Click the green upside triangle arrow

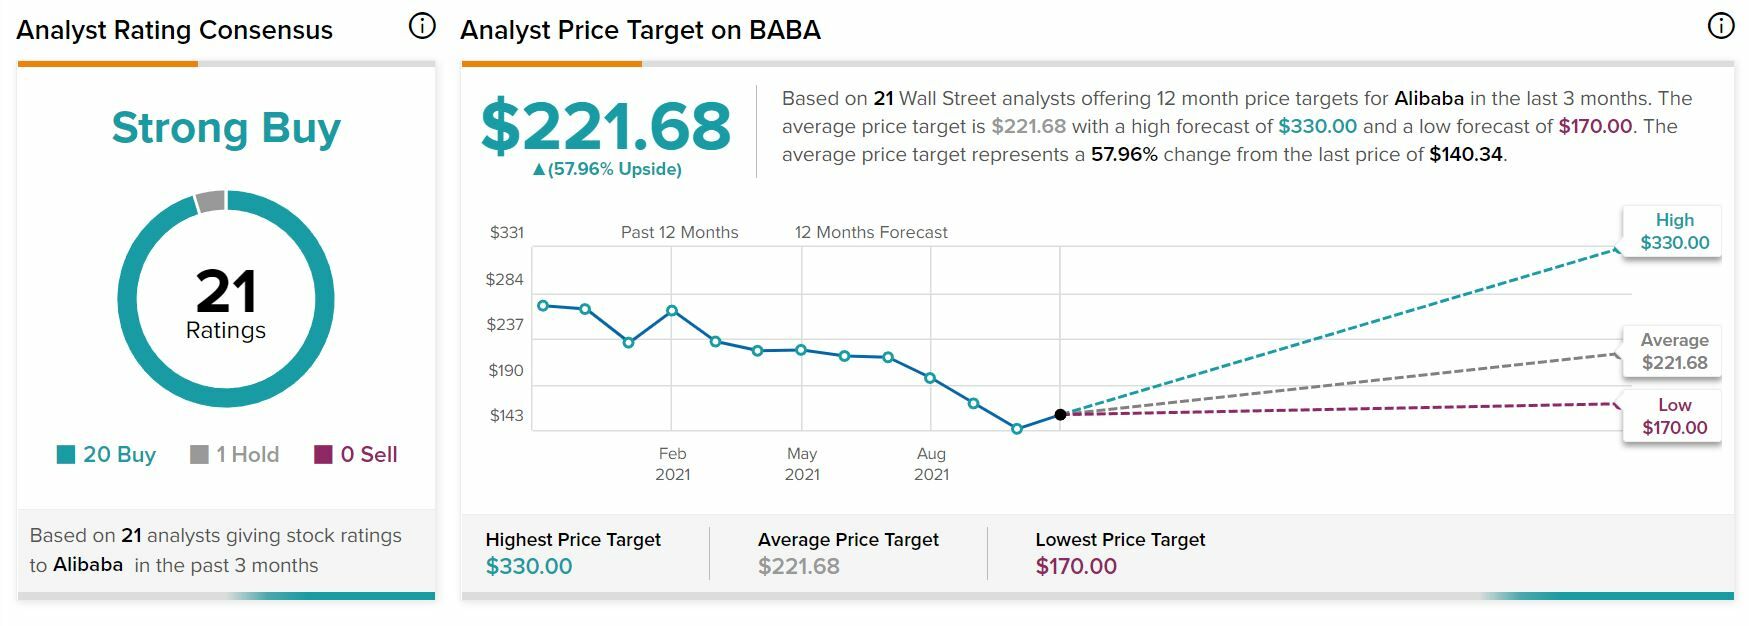(x=539, y=170)
